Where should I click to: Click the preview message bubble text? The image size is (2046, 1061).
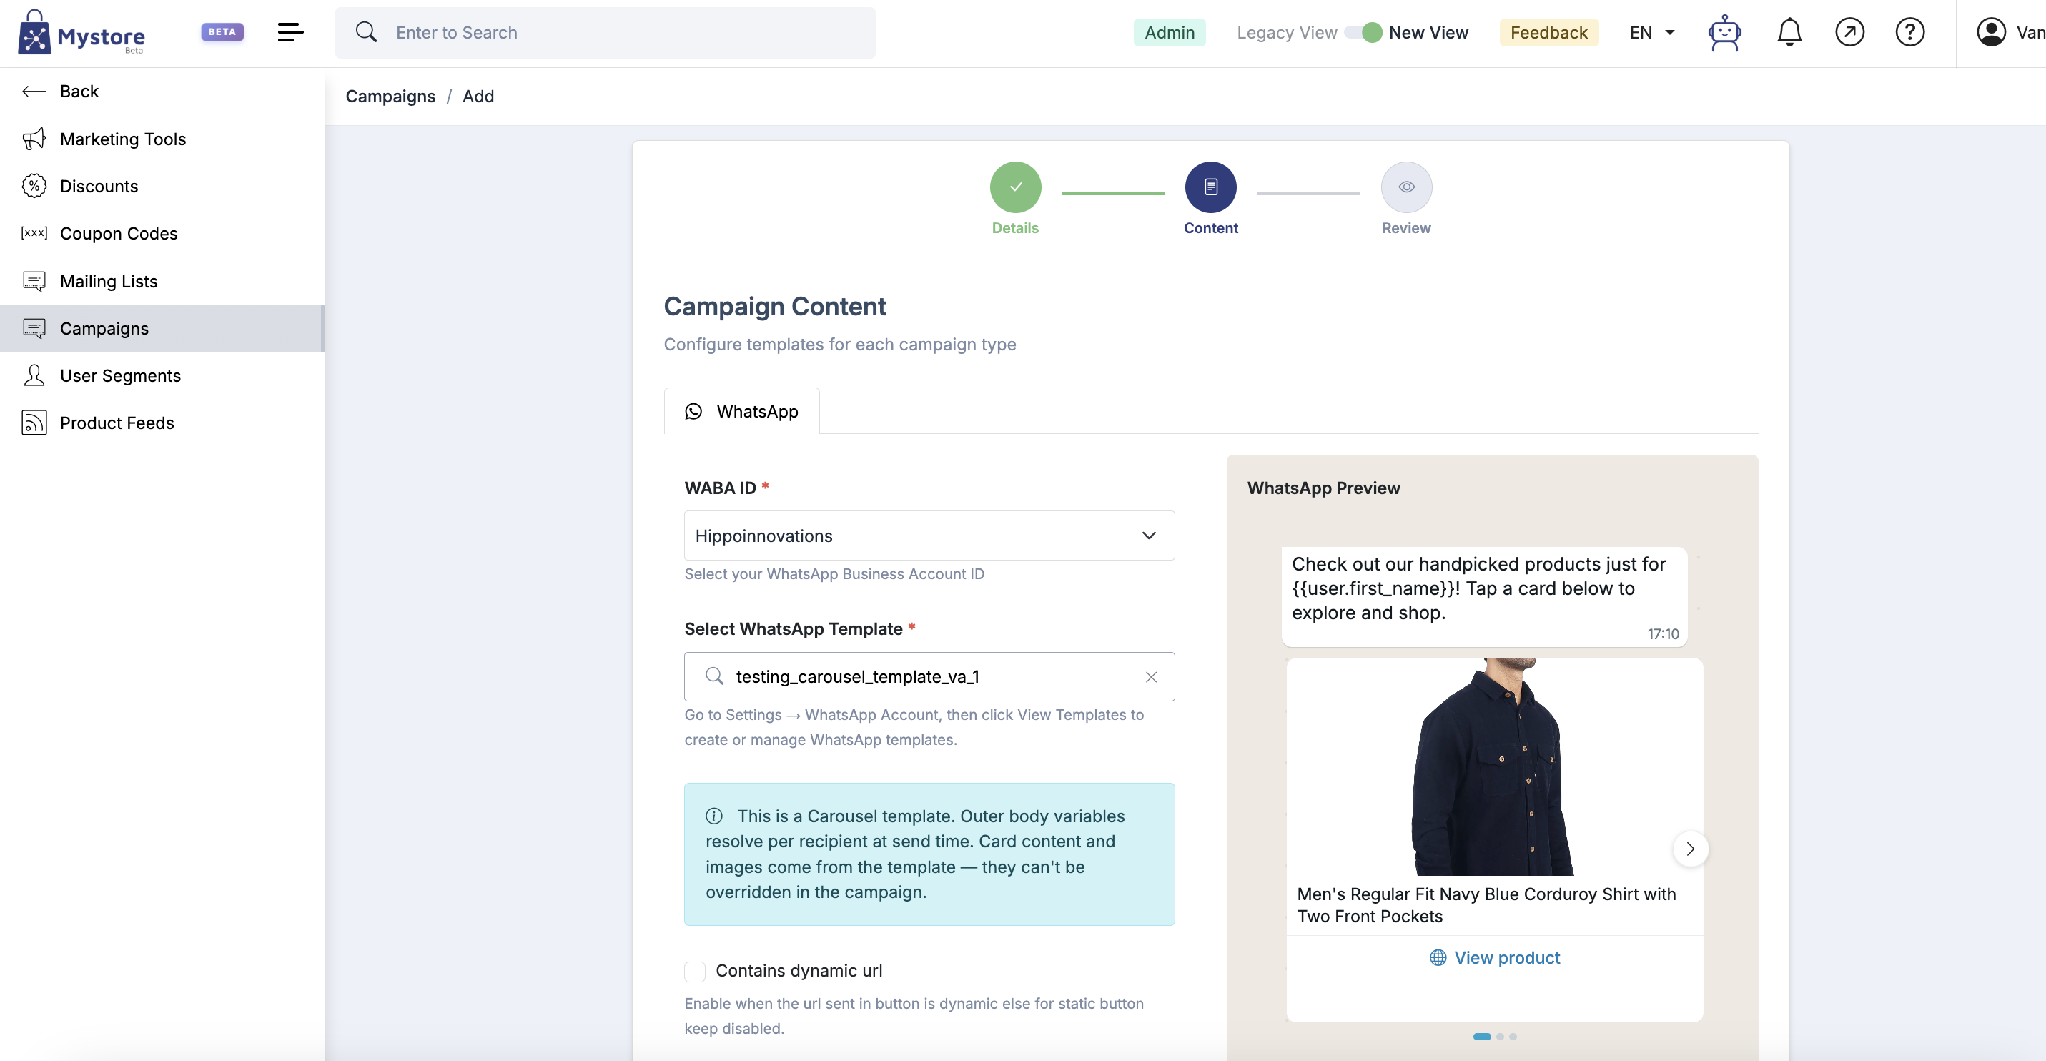pos(1479,588)
